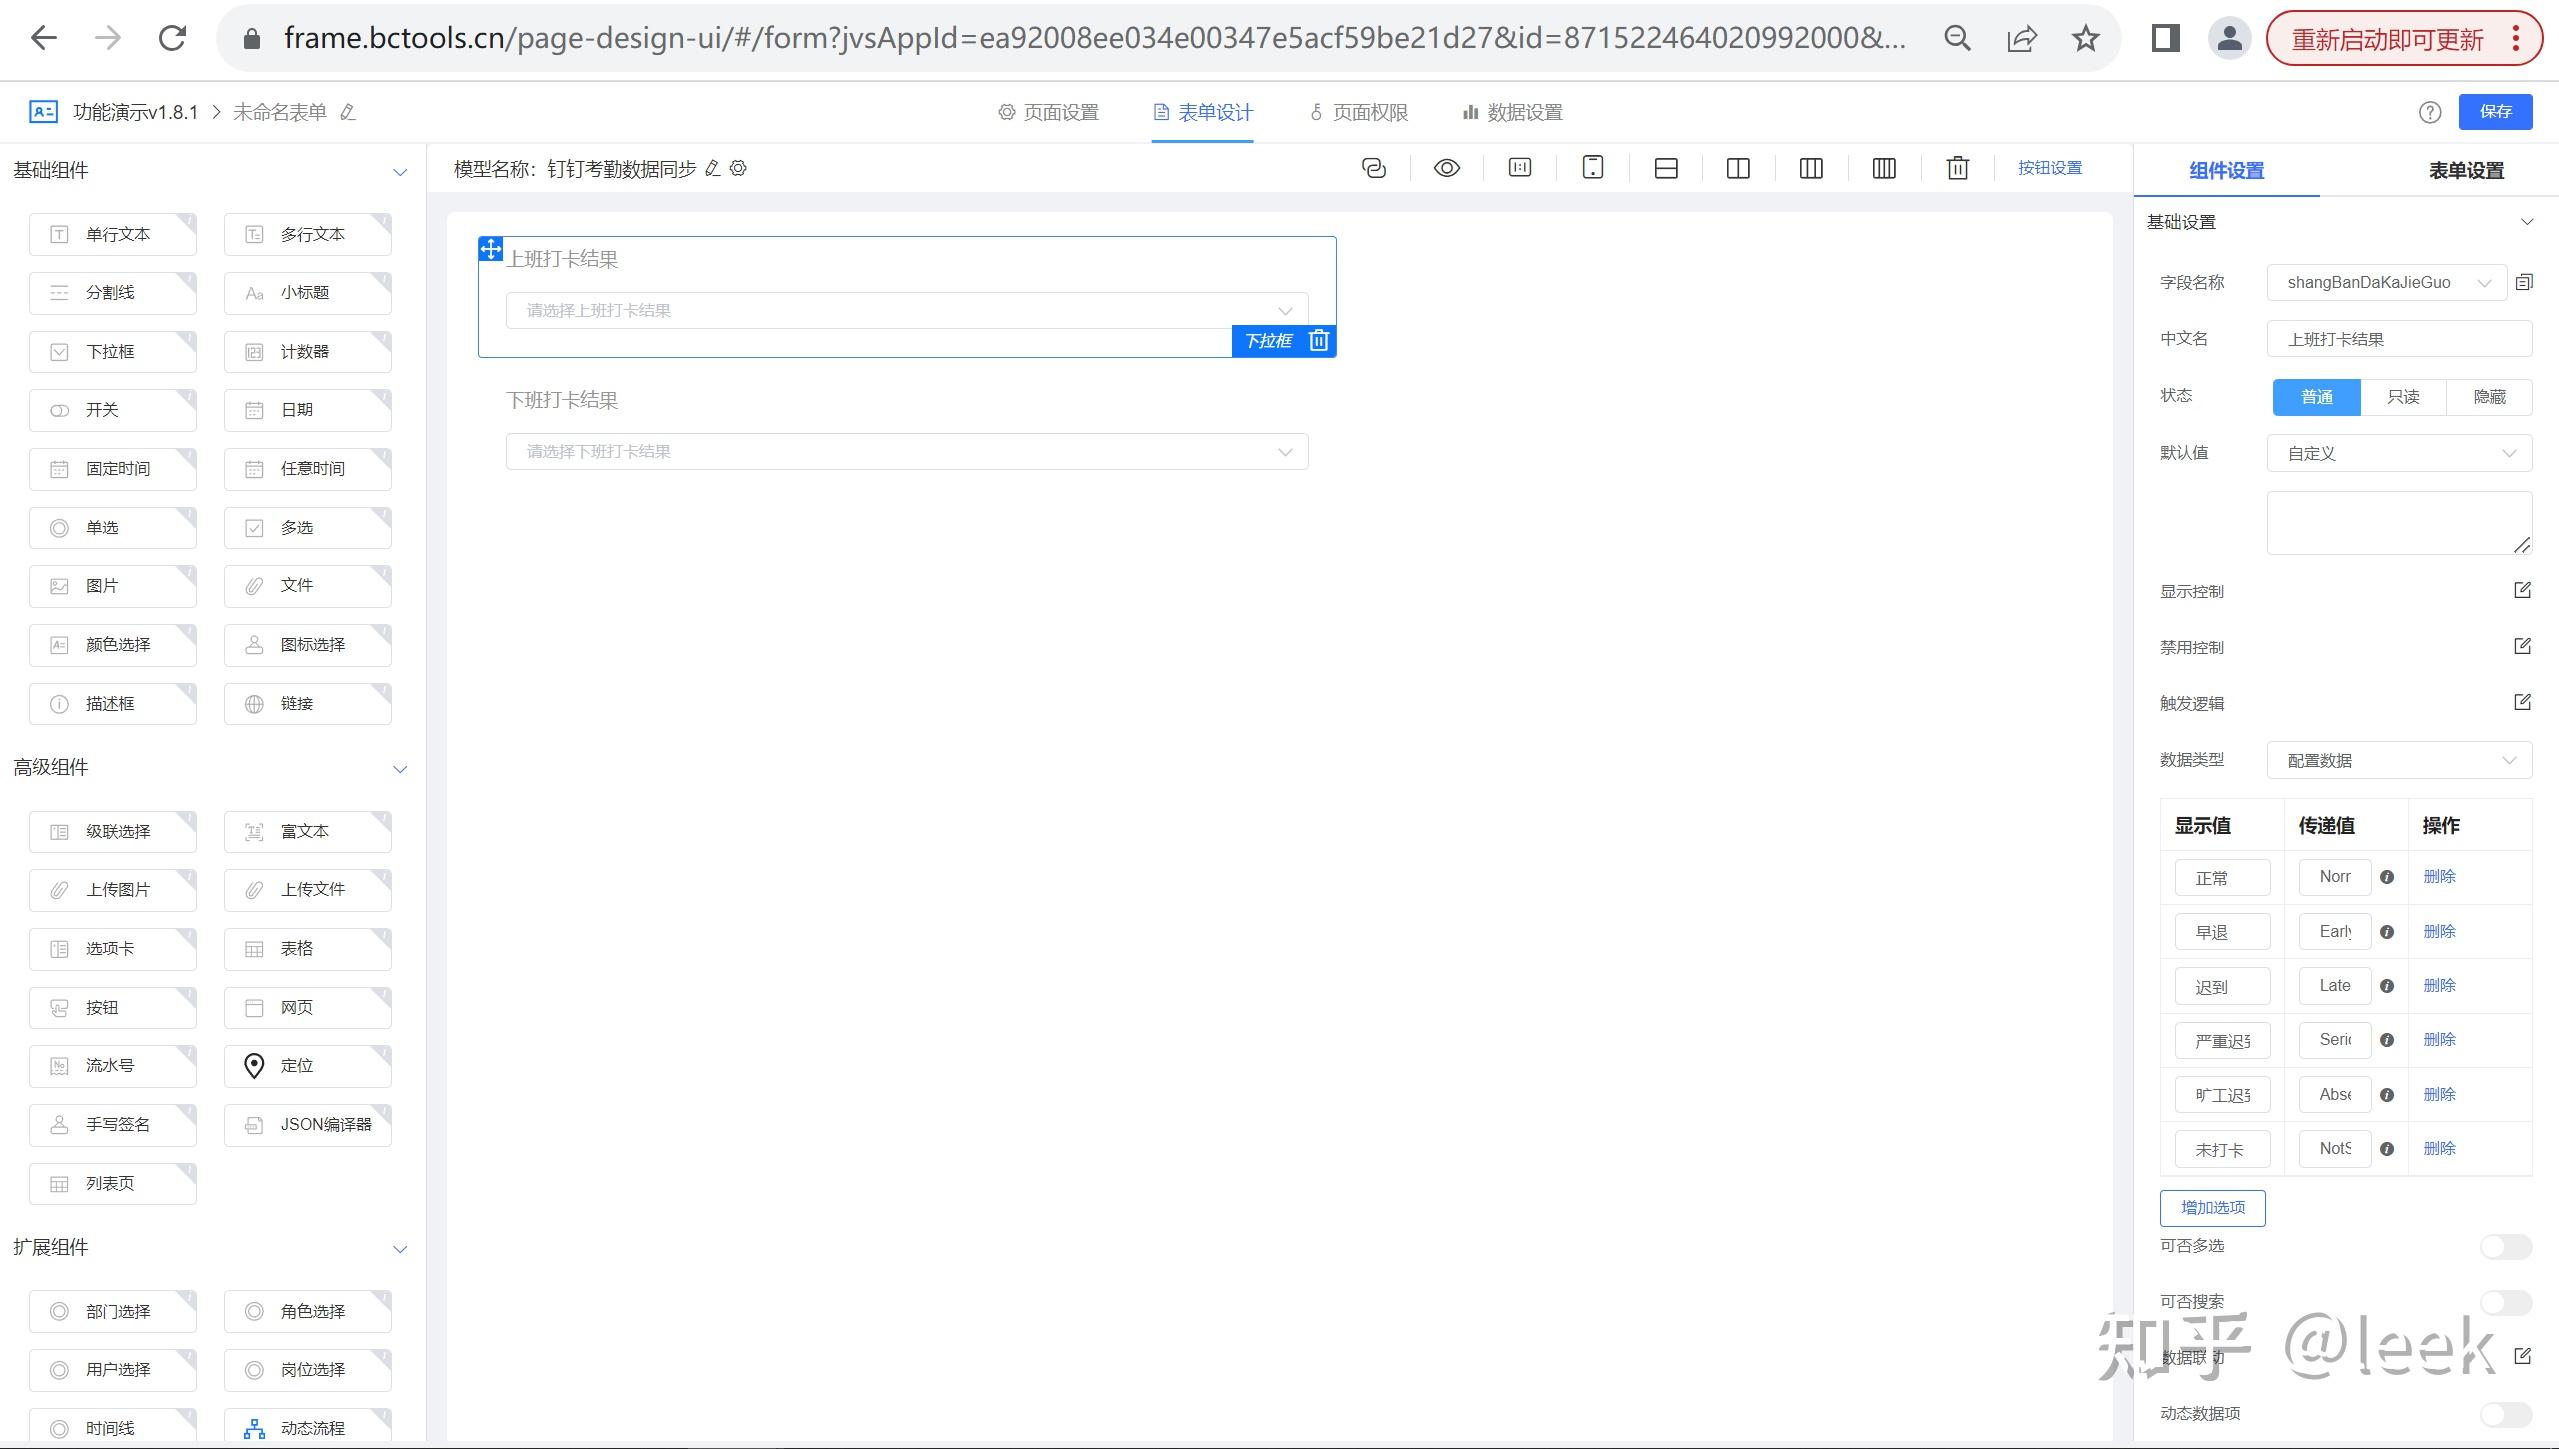Image resolution: width=2559 pixels, height=1449 pixels.
Task: Collapse the 基础组件 section
Action: (400, 171)
